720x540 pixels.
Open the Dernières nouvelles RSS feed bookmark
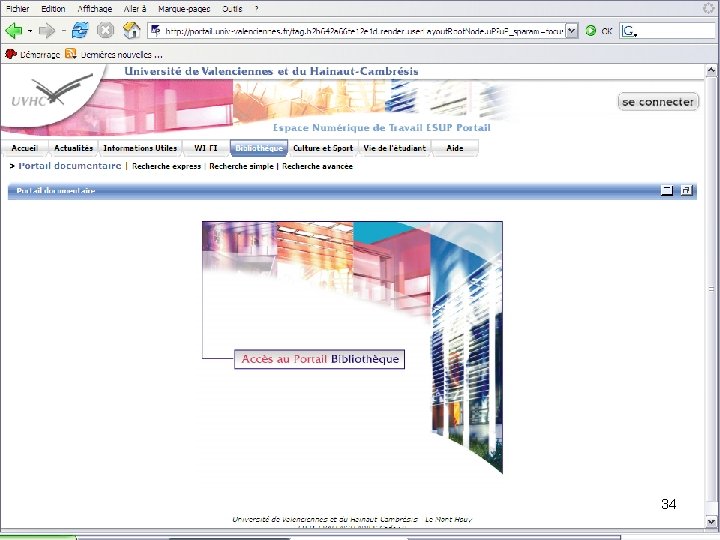tap(113, 54)
